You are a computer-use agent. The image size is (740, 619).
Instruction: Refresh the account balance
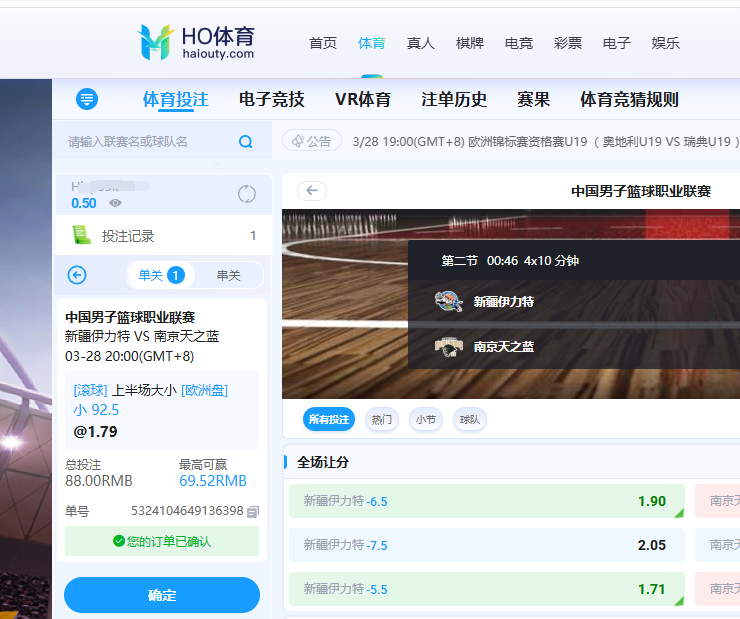coord(247,194)
